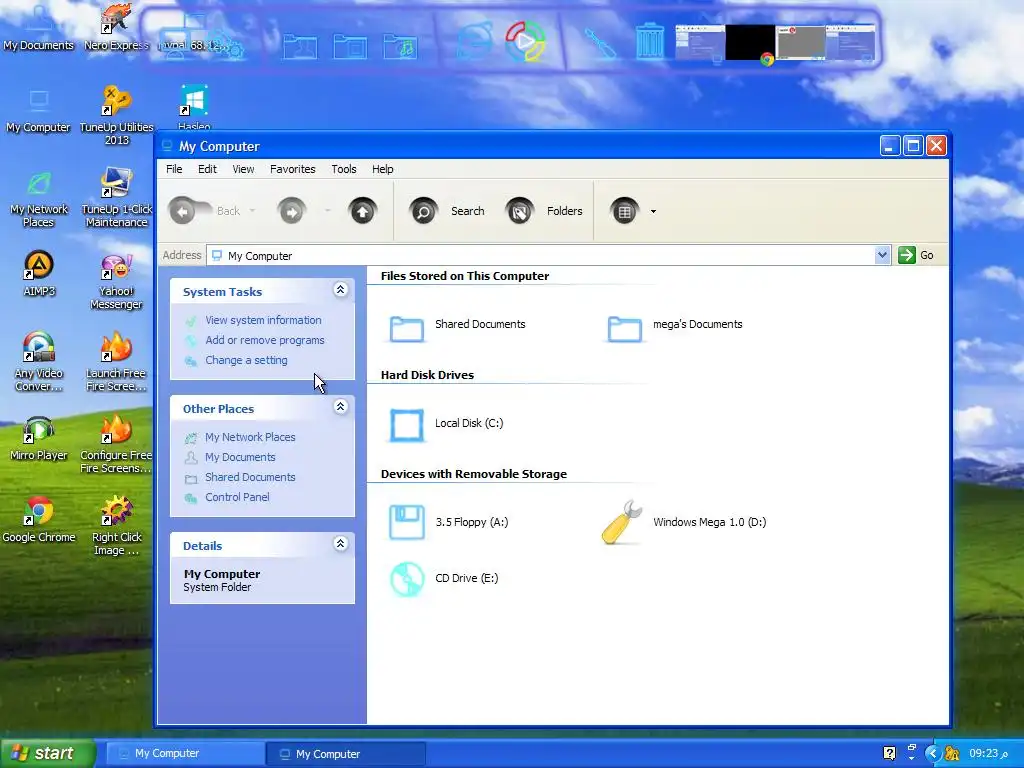Select TuneUp 1-Click Maintenance shortcut
The height and width of the screenshot is (768, 1024).
tap(116, 198)
